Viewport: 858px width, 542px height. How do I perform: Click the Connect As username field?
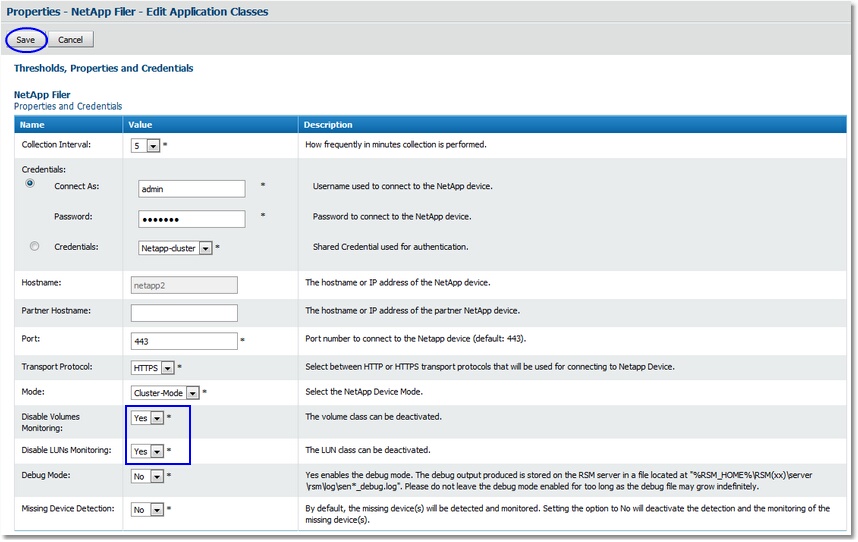(x=192, y=189)
